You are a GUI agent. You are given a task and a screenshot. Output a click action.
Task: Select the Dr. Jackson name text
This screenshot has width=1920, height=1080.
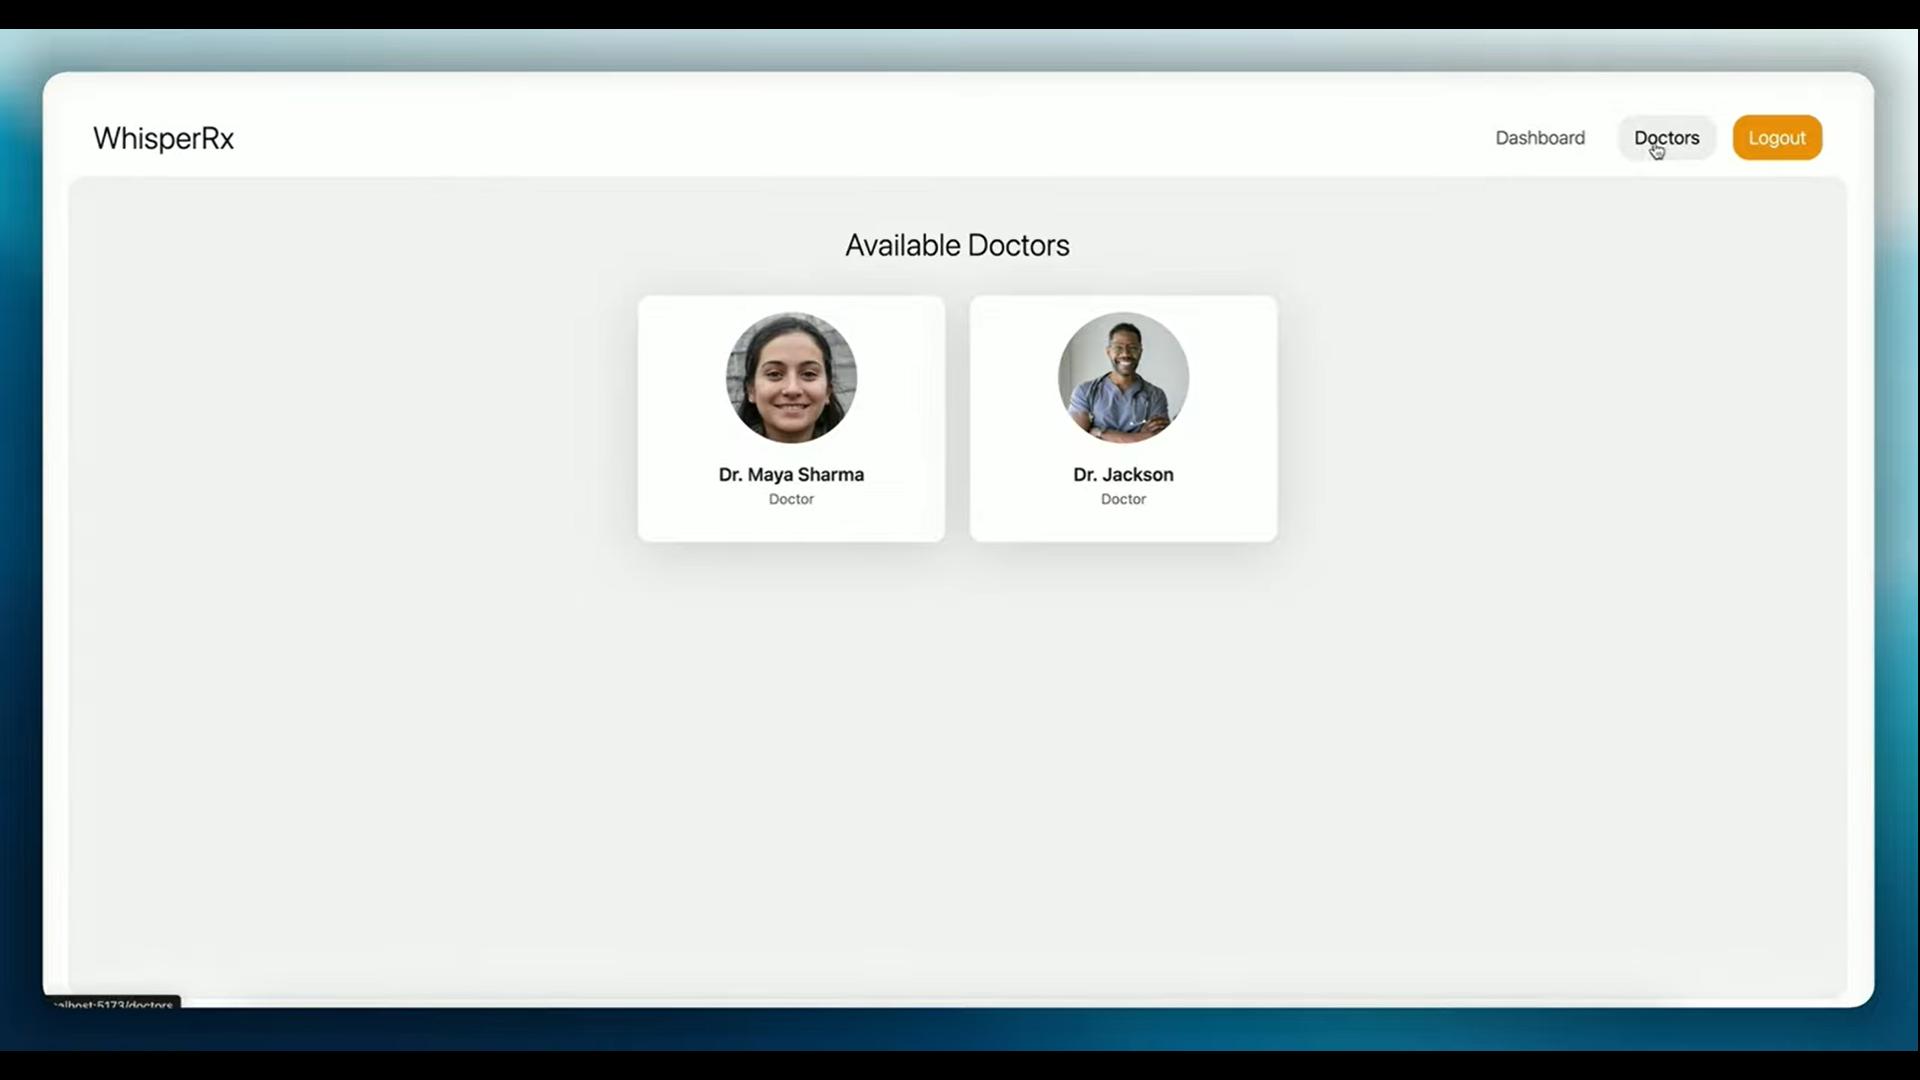tap(1123, 475)
